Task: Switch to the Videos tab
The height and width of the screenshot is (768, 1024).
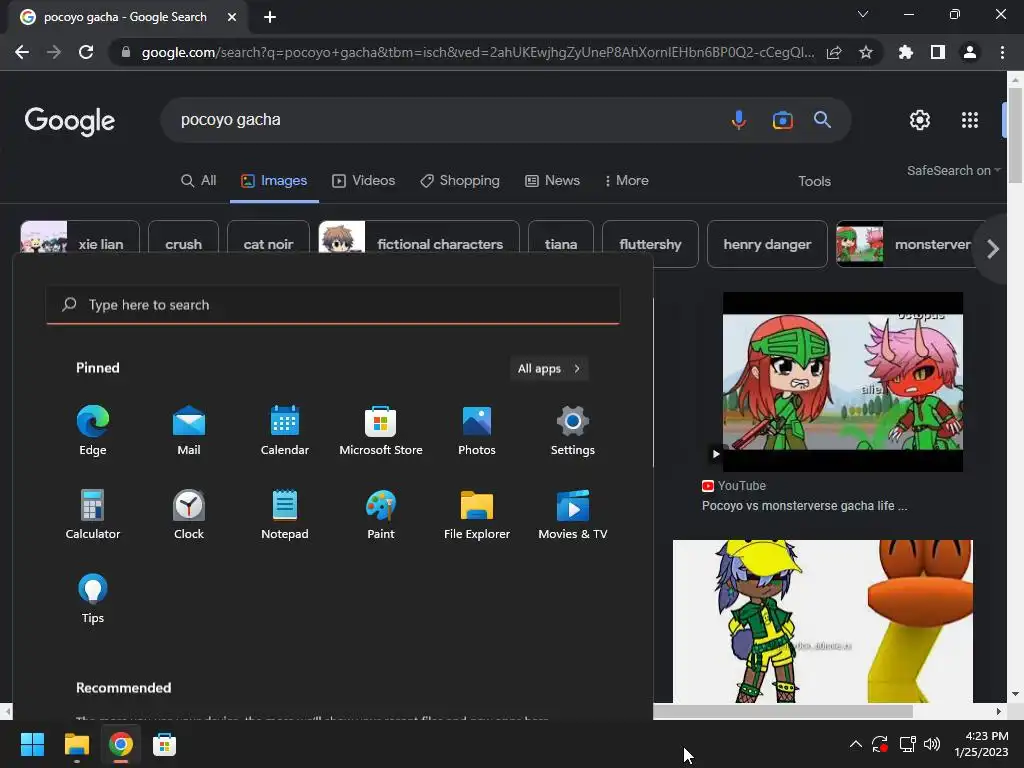Action: (364, 181)
